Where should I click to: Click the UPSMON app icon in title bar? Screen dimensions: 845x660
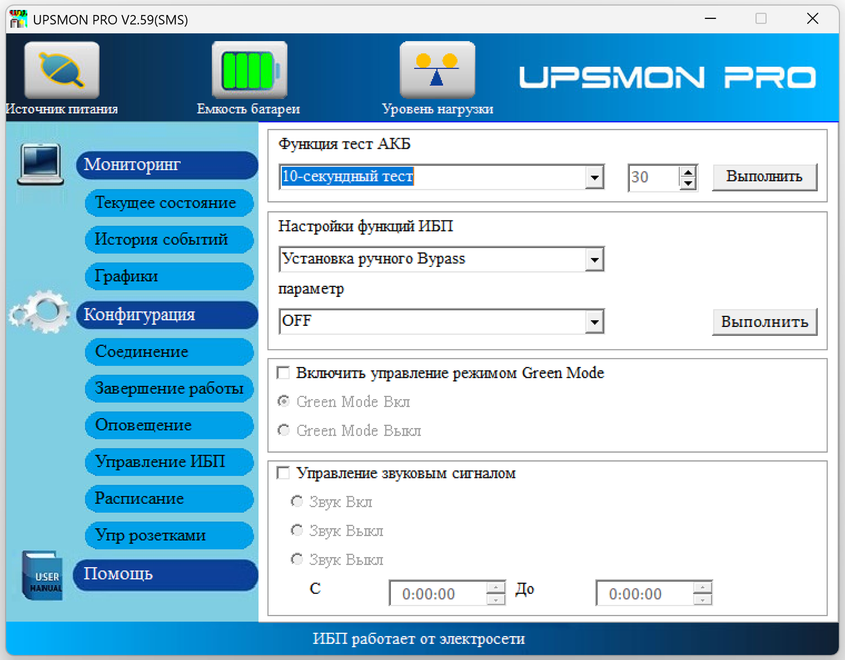[18, 19]
